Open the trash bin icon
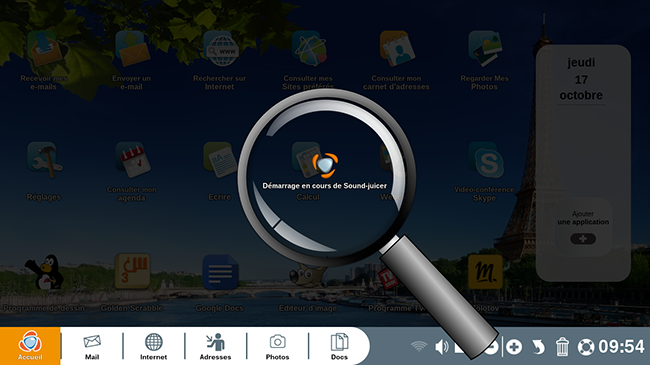The image size is (650, 365). 562,347
